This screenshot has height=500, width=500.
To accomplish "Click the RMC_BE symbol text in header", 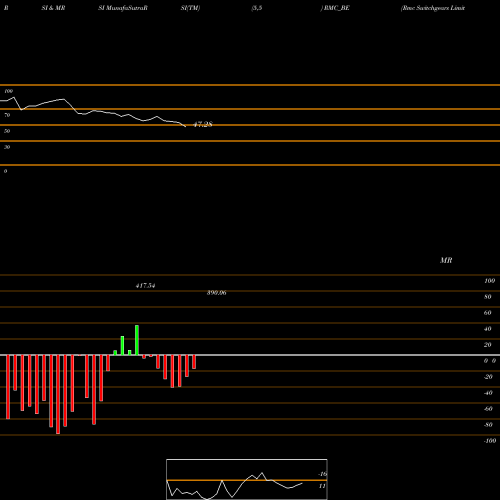I will coord(335,8).
